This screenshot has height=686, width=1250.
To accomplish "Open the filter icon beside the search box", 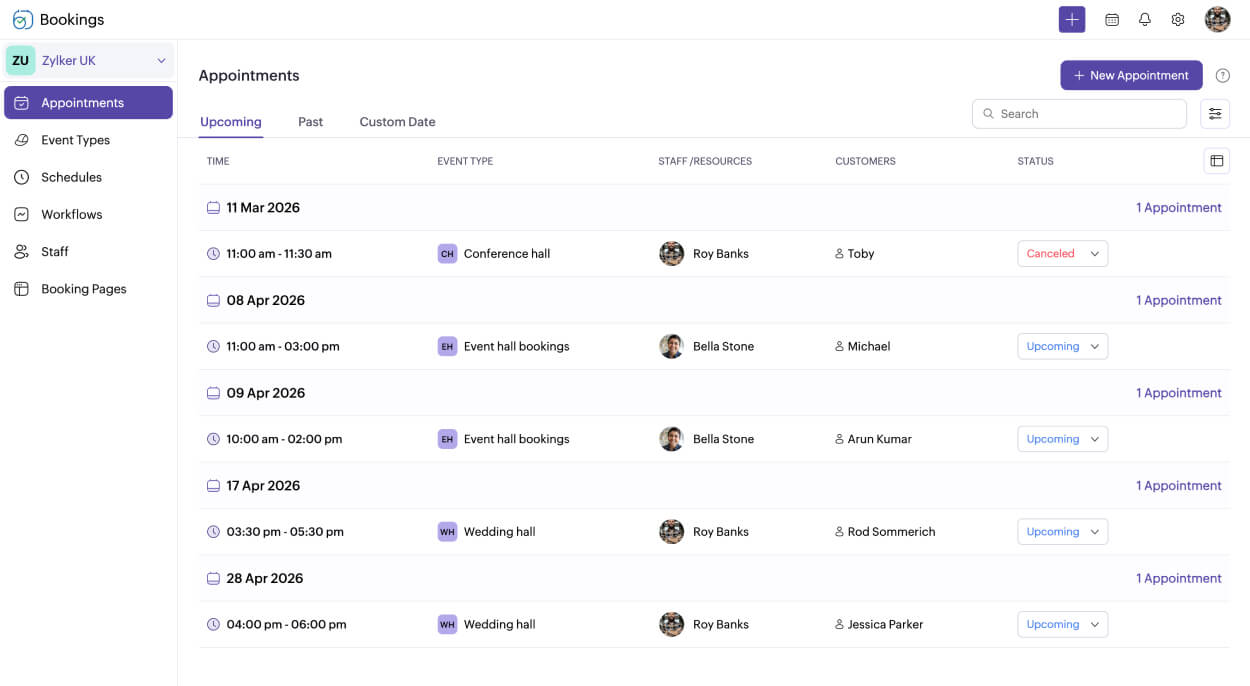I will pyautogui.click(x=1215, y=113).
